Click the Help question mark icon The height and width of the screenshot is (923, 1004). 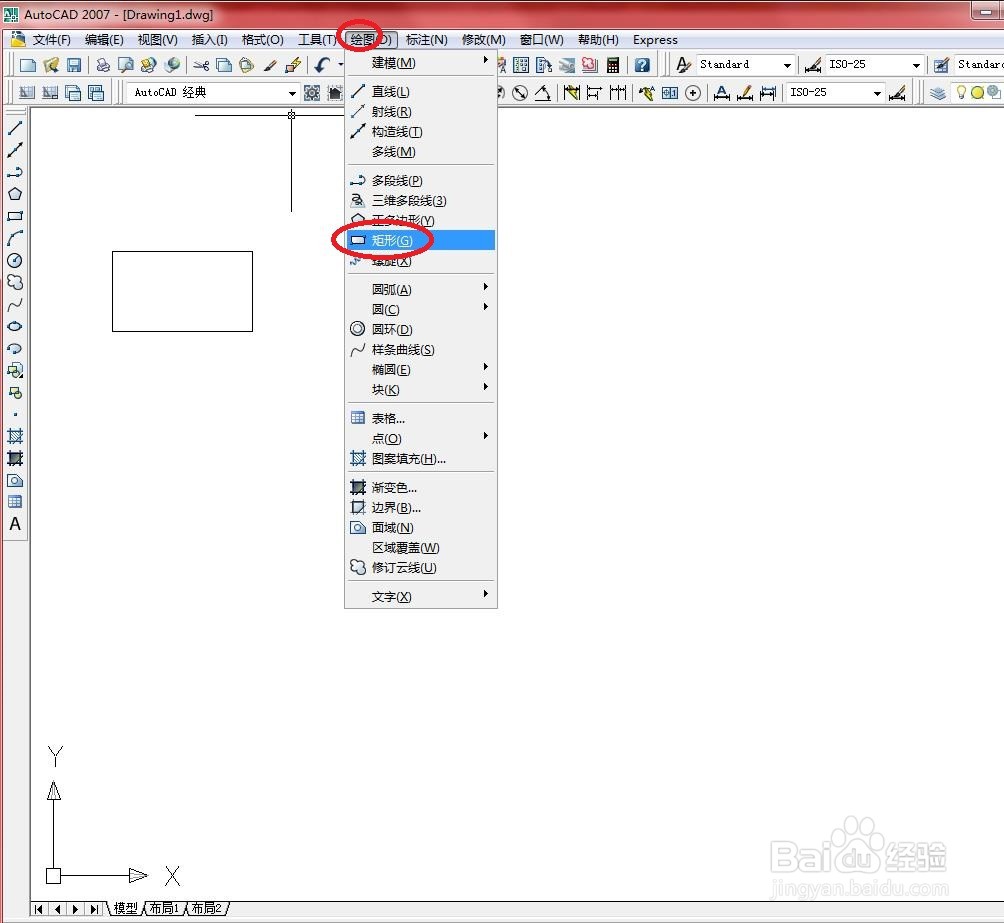click(642, 65)
